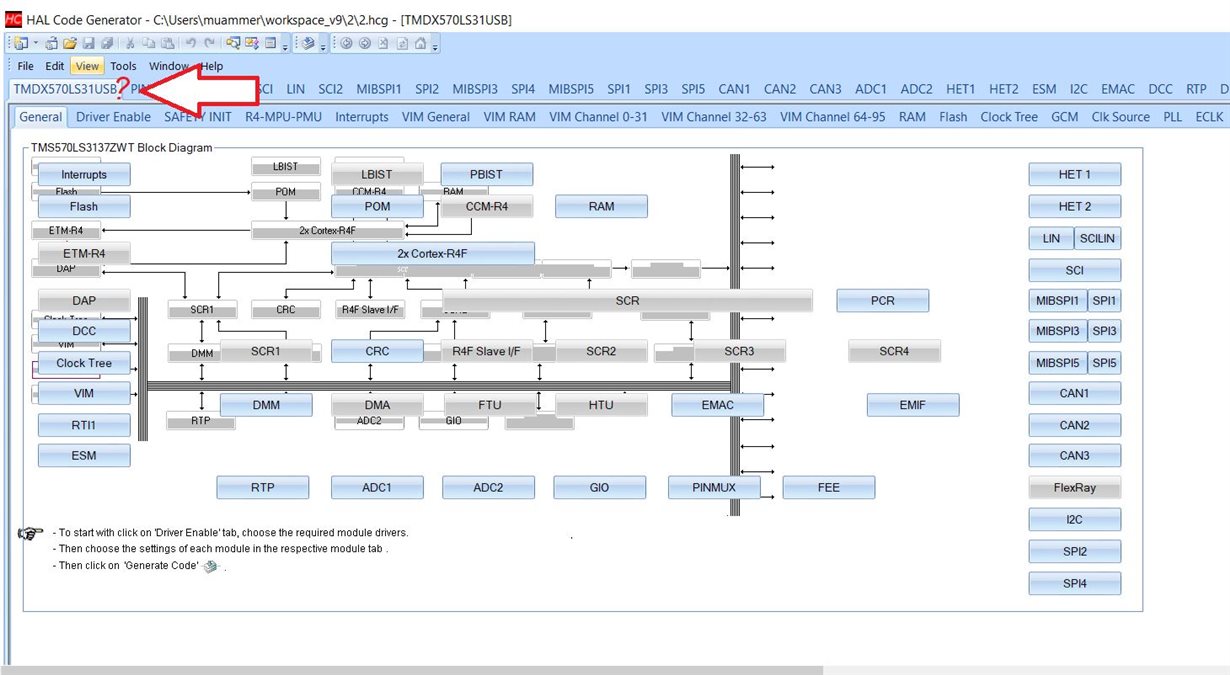This screenshot has width=1230, height=675.
Task: Select the Clock Tree tab
Action: coord(1009,117)
